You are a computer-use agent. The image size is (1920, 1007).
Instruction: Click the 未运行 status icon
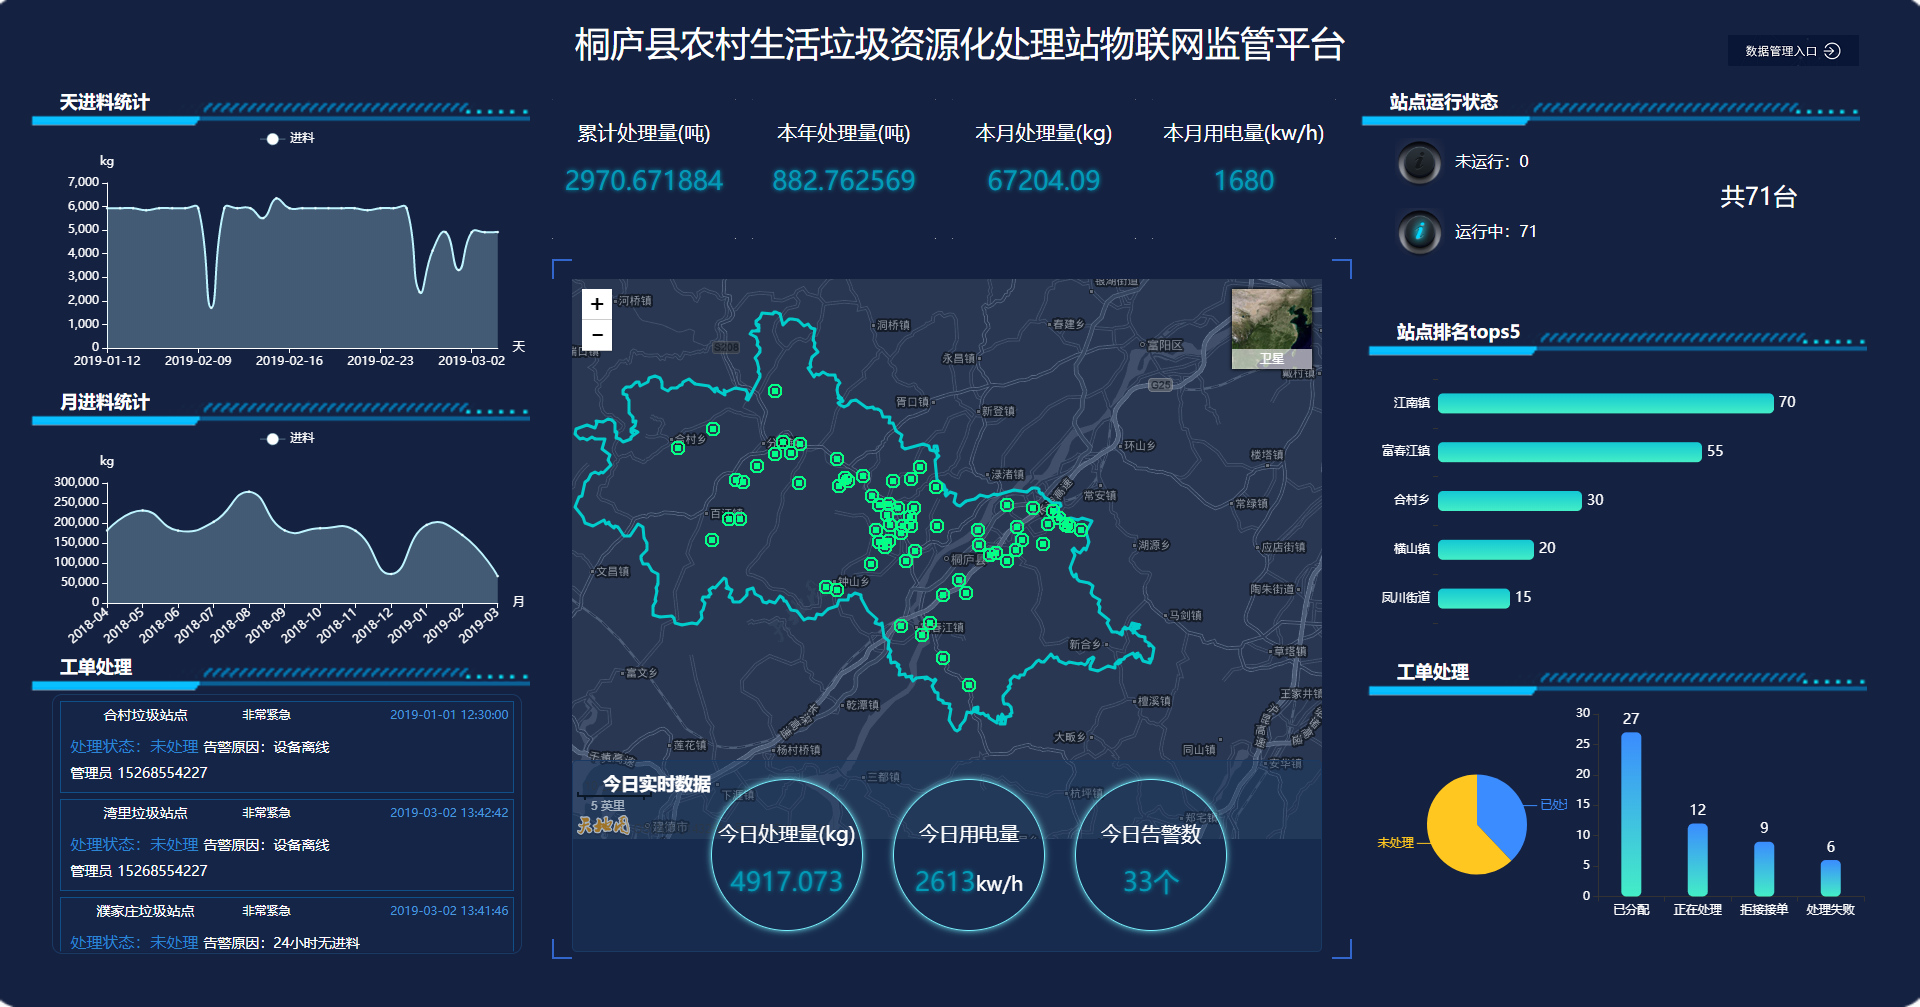[1419, 162]
